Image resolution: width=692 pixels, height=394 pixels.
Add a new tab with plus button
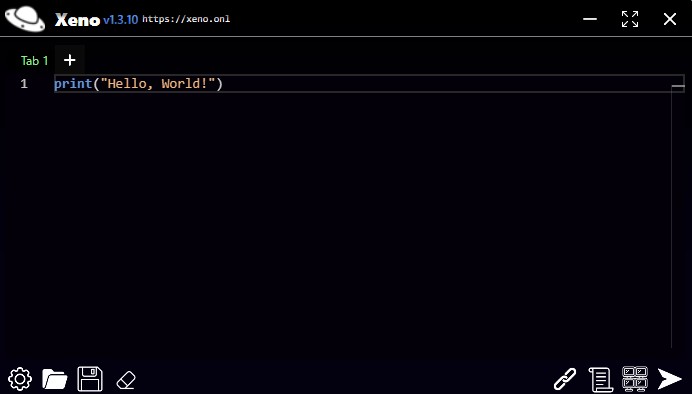click(x=70, y=60)
